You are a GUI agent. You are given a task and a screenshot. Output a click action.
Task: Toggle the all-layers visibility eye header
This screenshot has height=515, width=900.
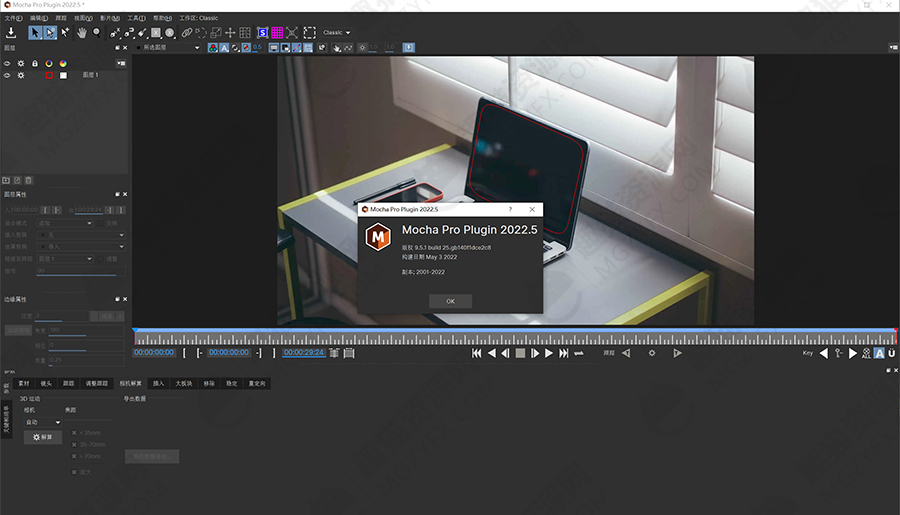pyautogui.click(x=7, y=64)
